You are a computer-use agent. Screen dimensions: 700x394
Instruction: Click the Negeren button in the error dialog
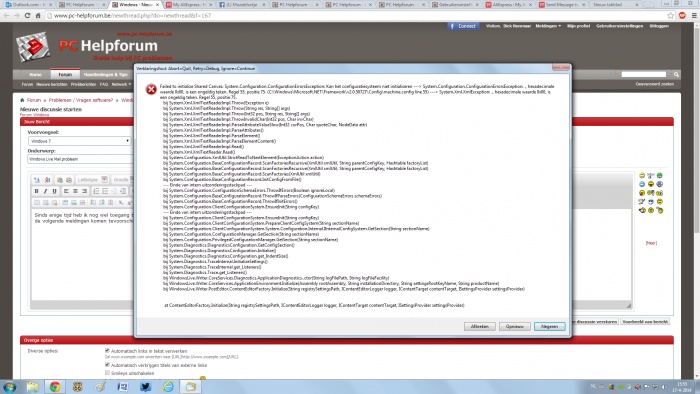click(x=550, y=327)
